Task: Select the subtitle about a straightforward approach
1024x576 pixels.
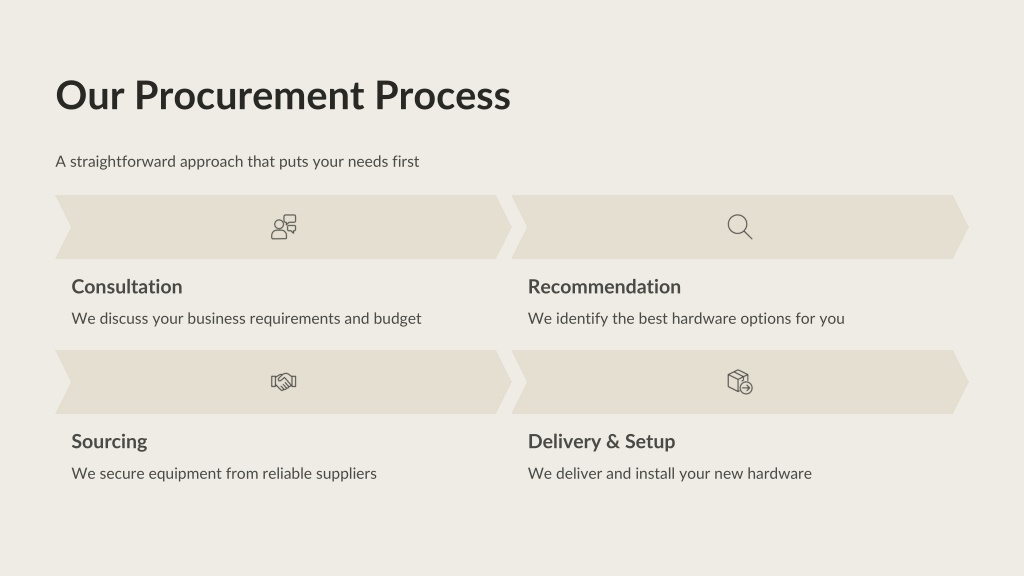Action: 237,161
